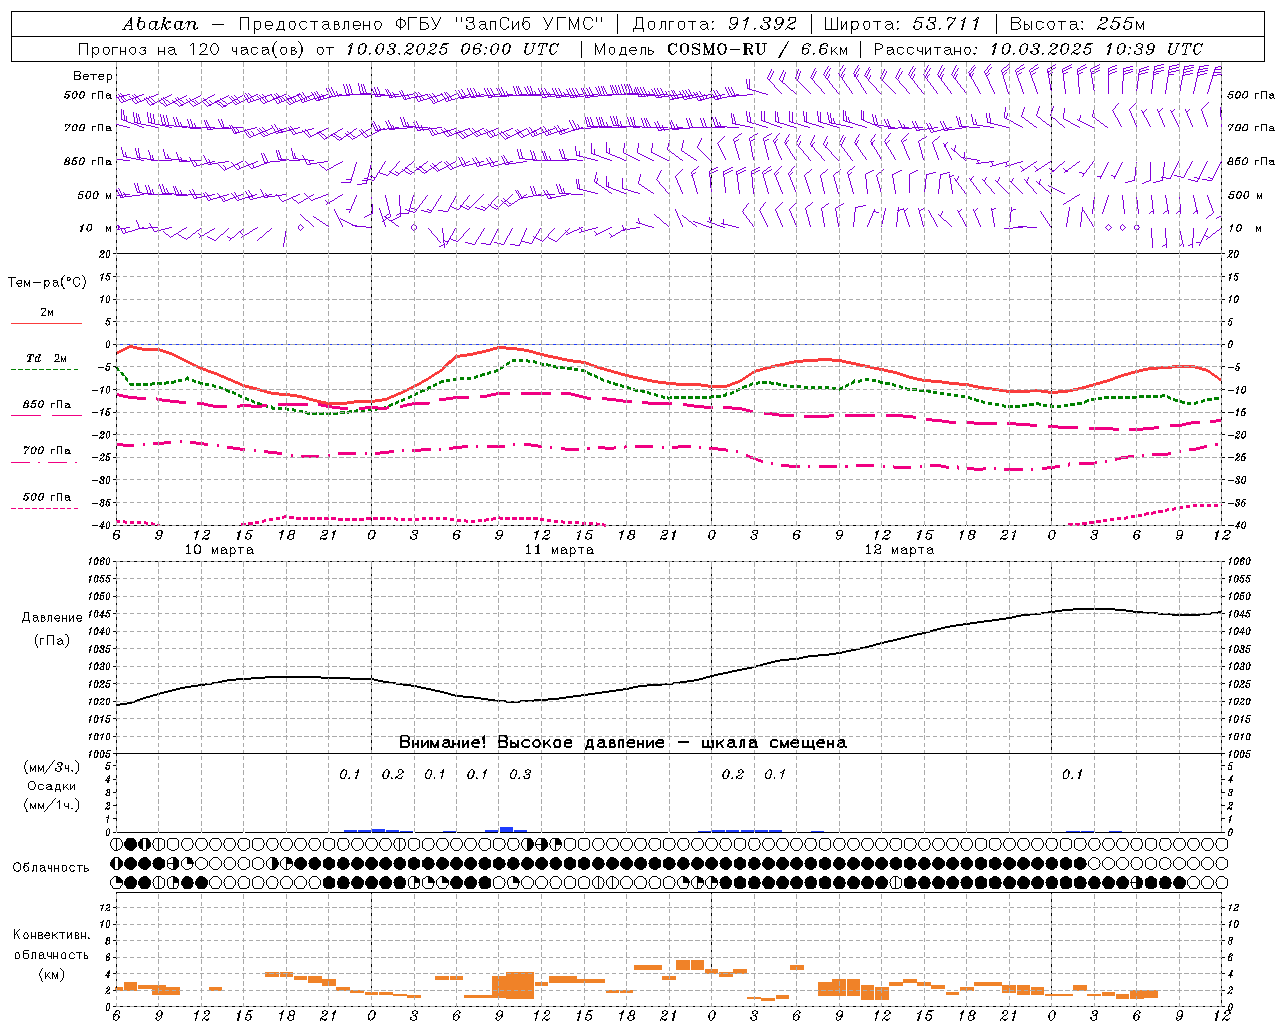Click the 'Внимание! Высокое давление' warning text
Image resolution: width=1280 pixels, height=1024 pixels.
pyautogui.click(x=531, y=743)
